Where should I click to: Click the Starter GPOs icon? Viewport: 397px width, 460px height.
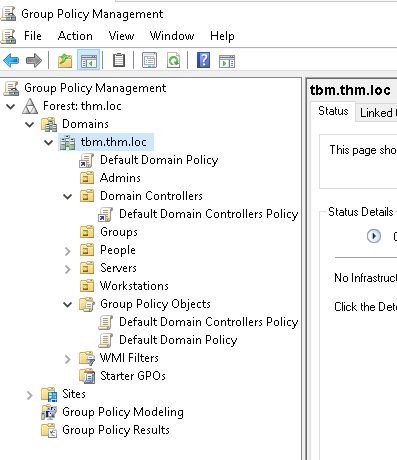(87, 376)
